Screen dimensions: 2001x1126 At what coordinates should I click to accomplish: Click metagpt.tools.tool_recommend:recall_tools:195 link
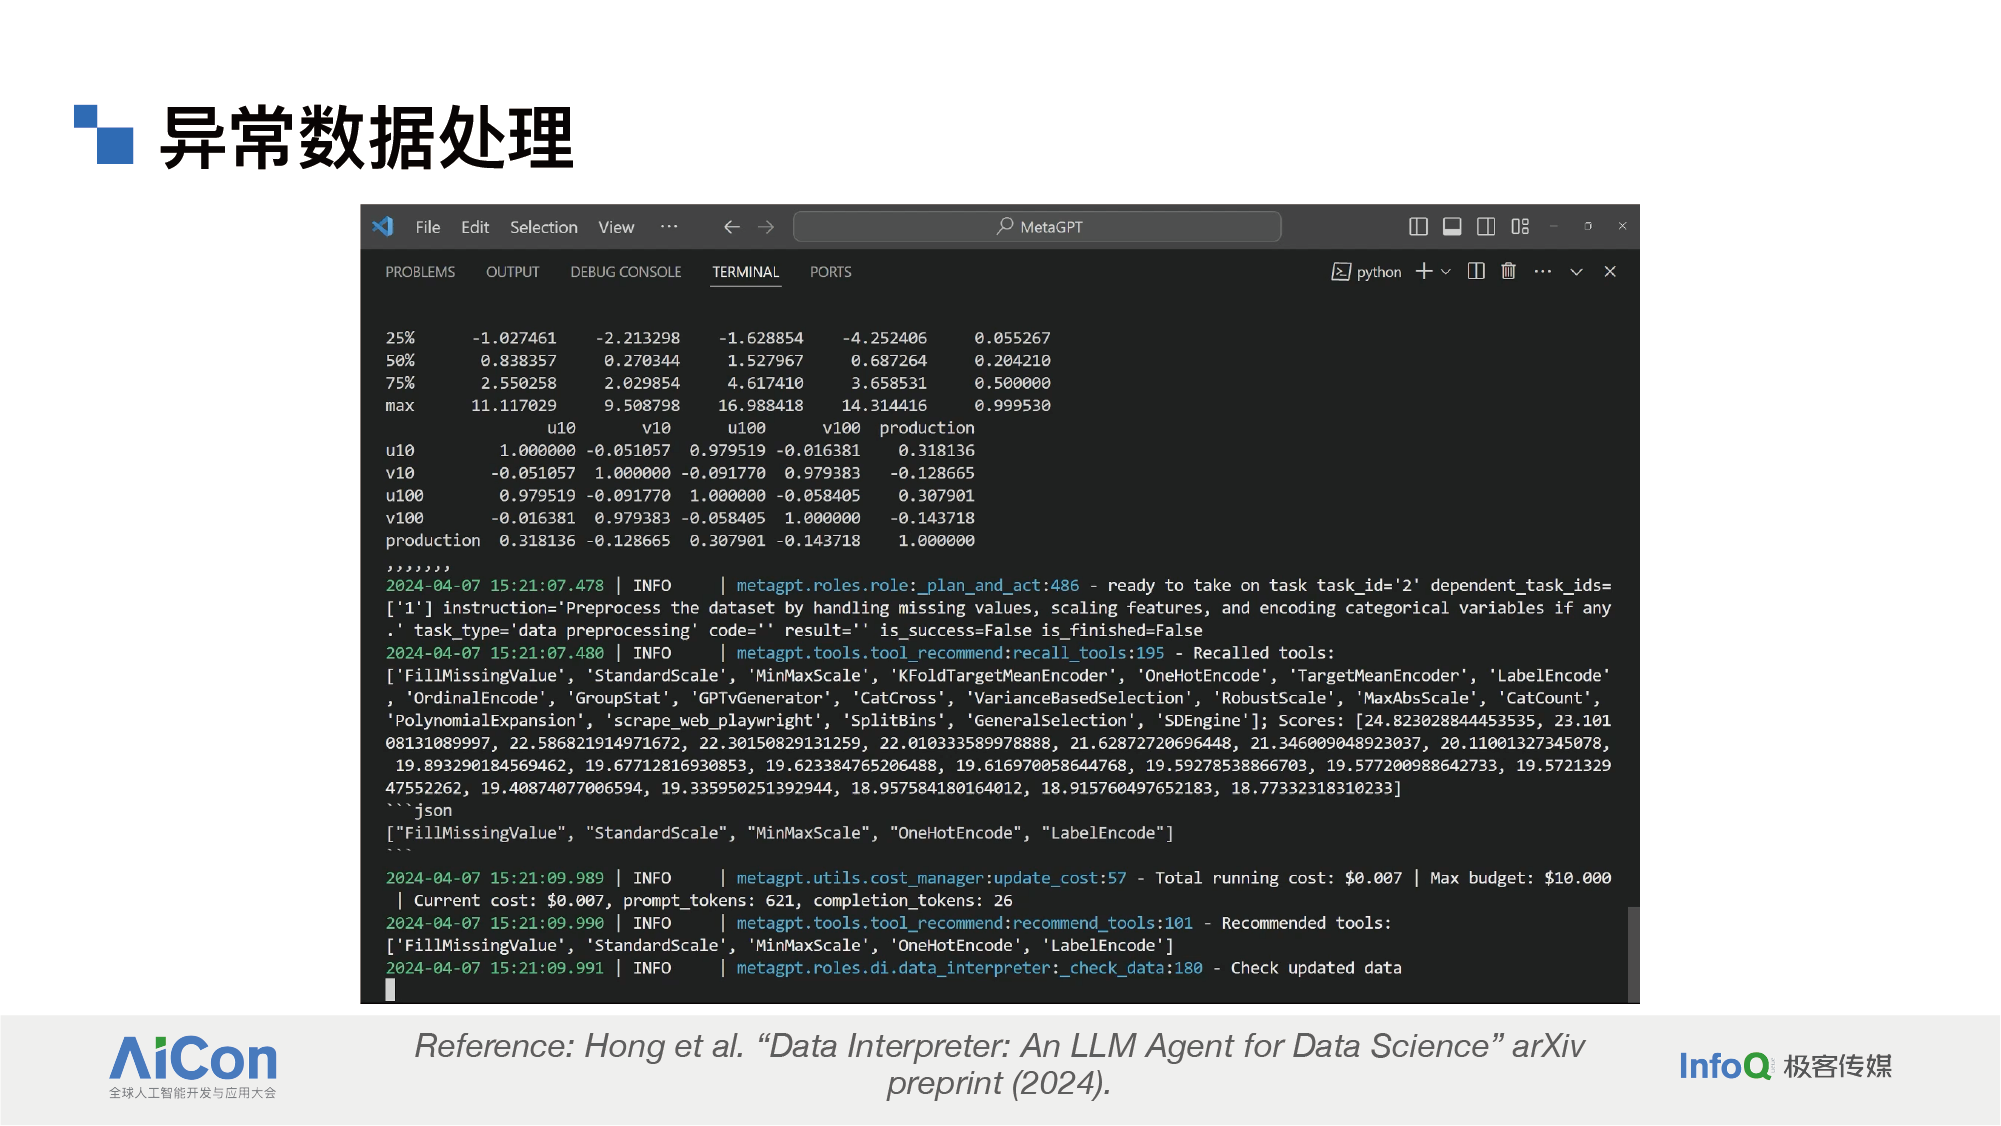pos(950,653)
